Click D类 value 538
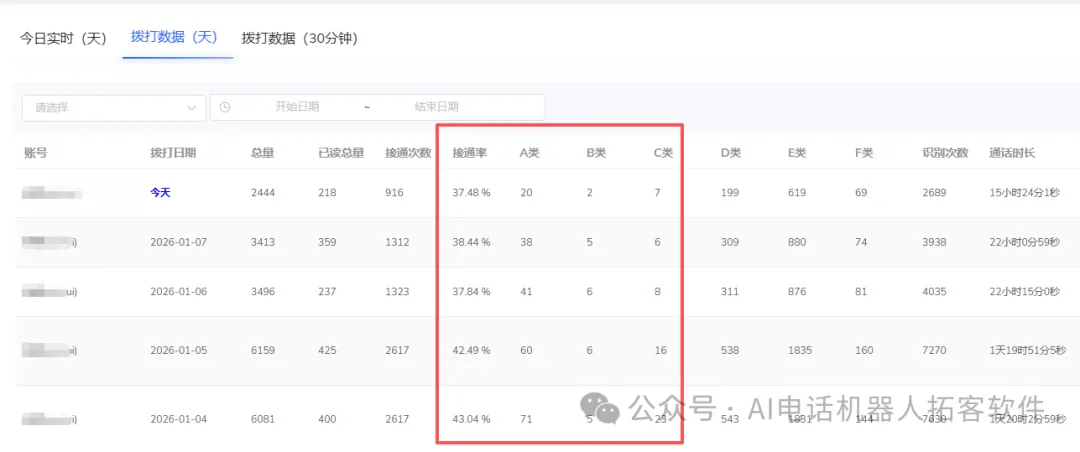This screenshot has height=452, width=1080. (x=730, y=351)
